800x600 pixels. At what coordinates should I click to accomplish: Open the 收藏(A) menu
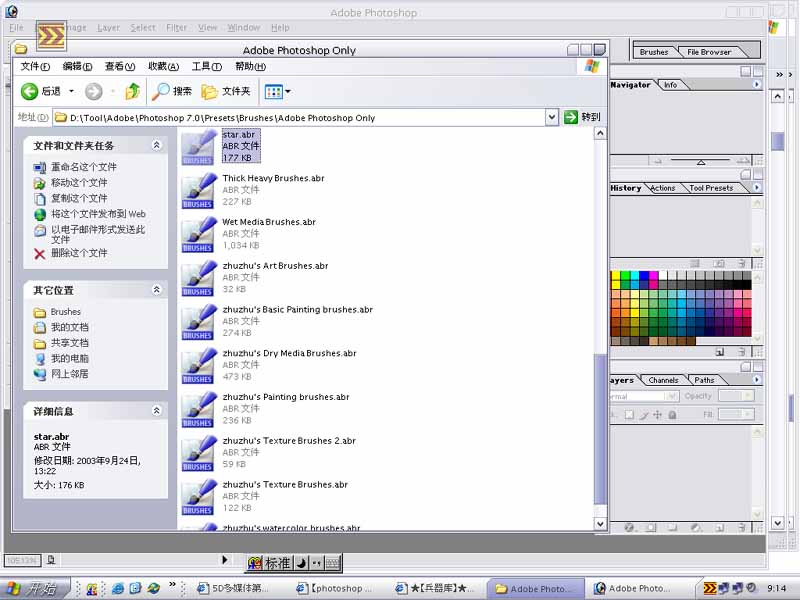[163, 66]
